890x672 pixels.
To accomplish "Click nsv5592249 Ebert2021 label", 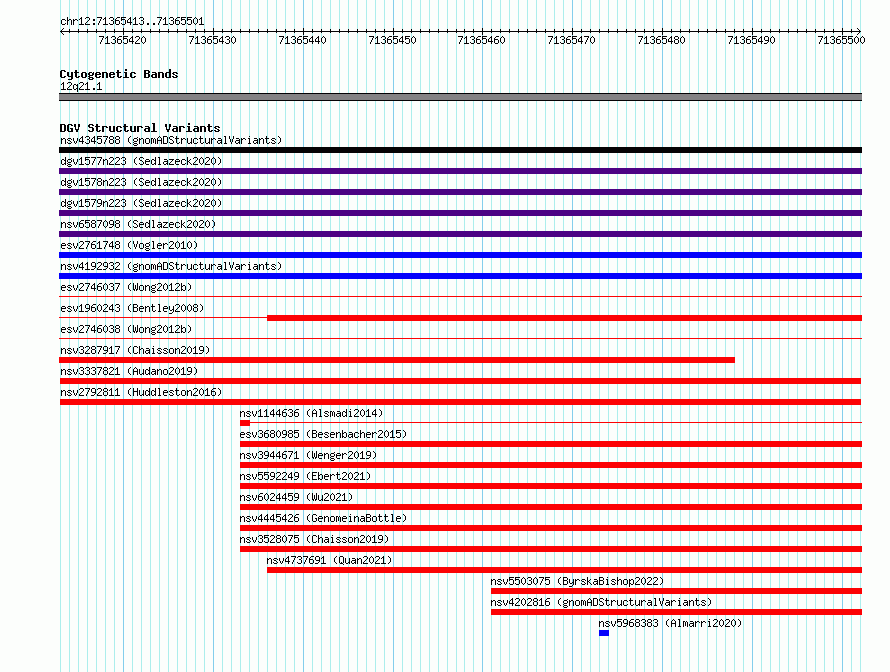I will click(x=305, y=476).
